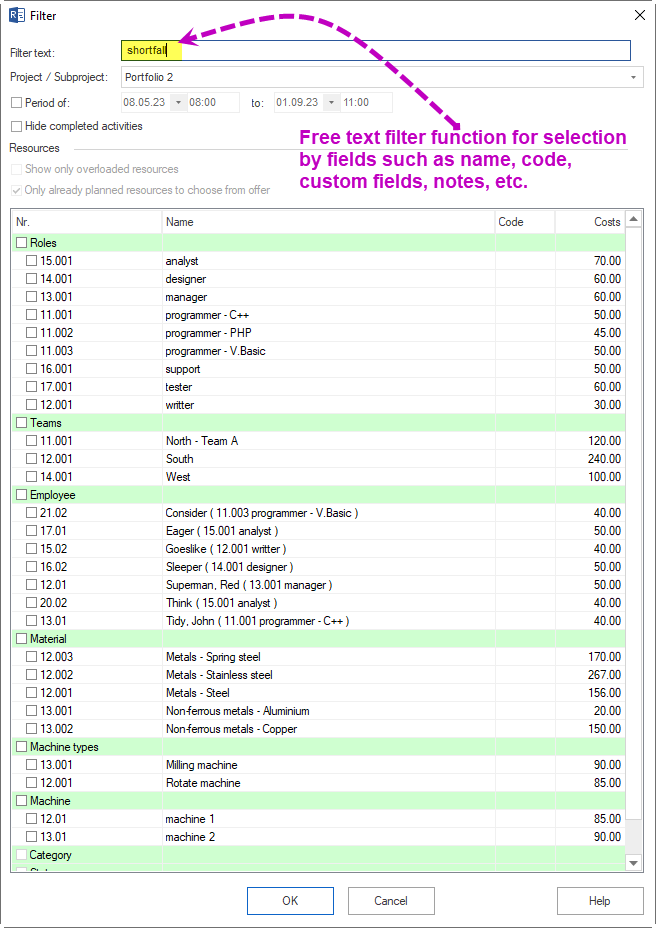The height and width of the screenshot is (928, 656).
Task: Check the 15.001 analyst checkbox
Action: pyautogui.click(x=31, y=261)
